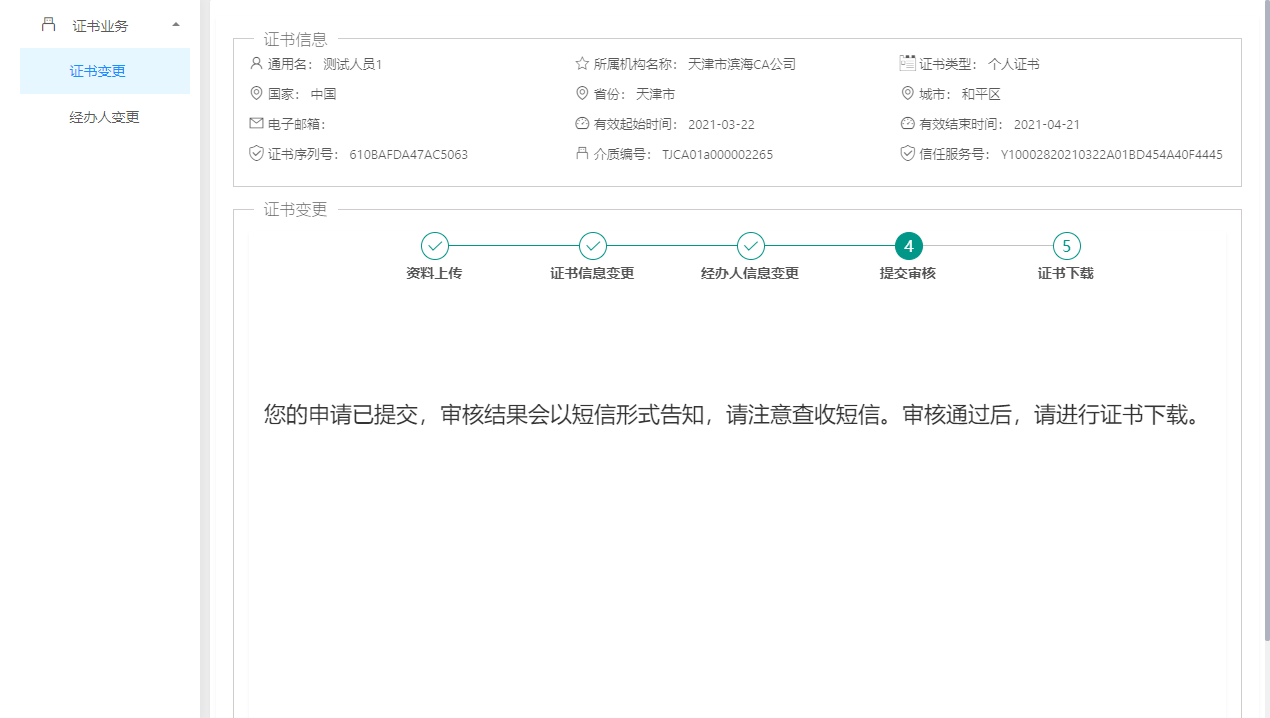Click the 证书业务 sidebar menu icon
1270x718 pixels.
pyautogui.click(x=48, y=25)
